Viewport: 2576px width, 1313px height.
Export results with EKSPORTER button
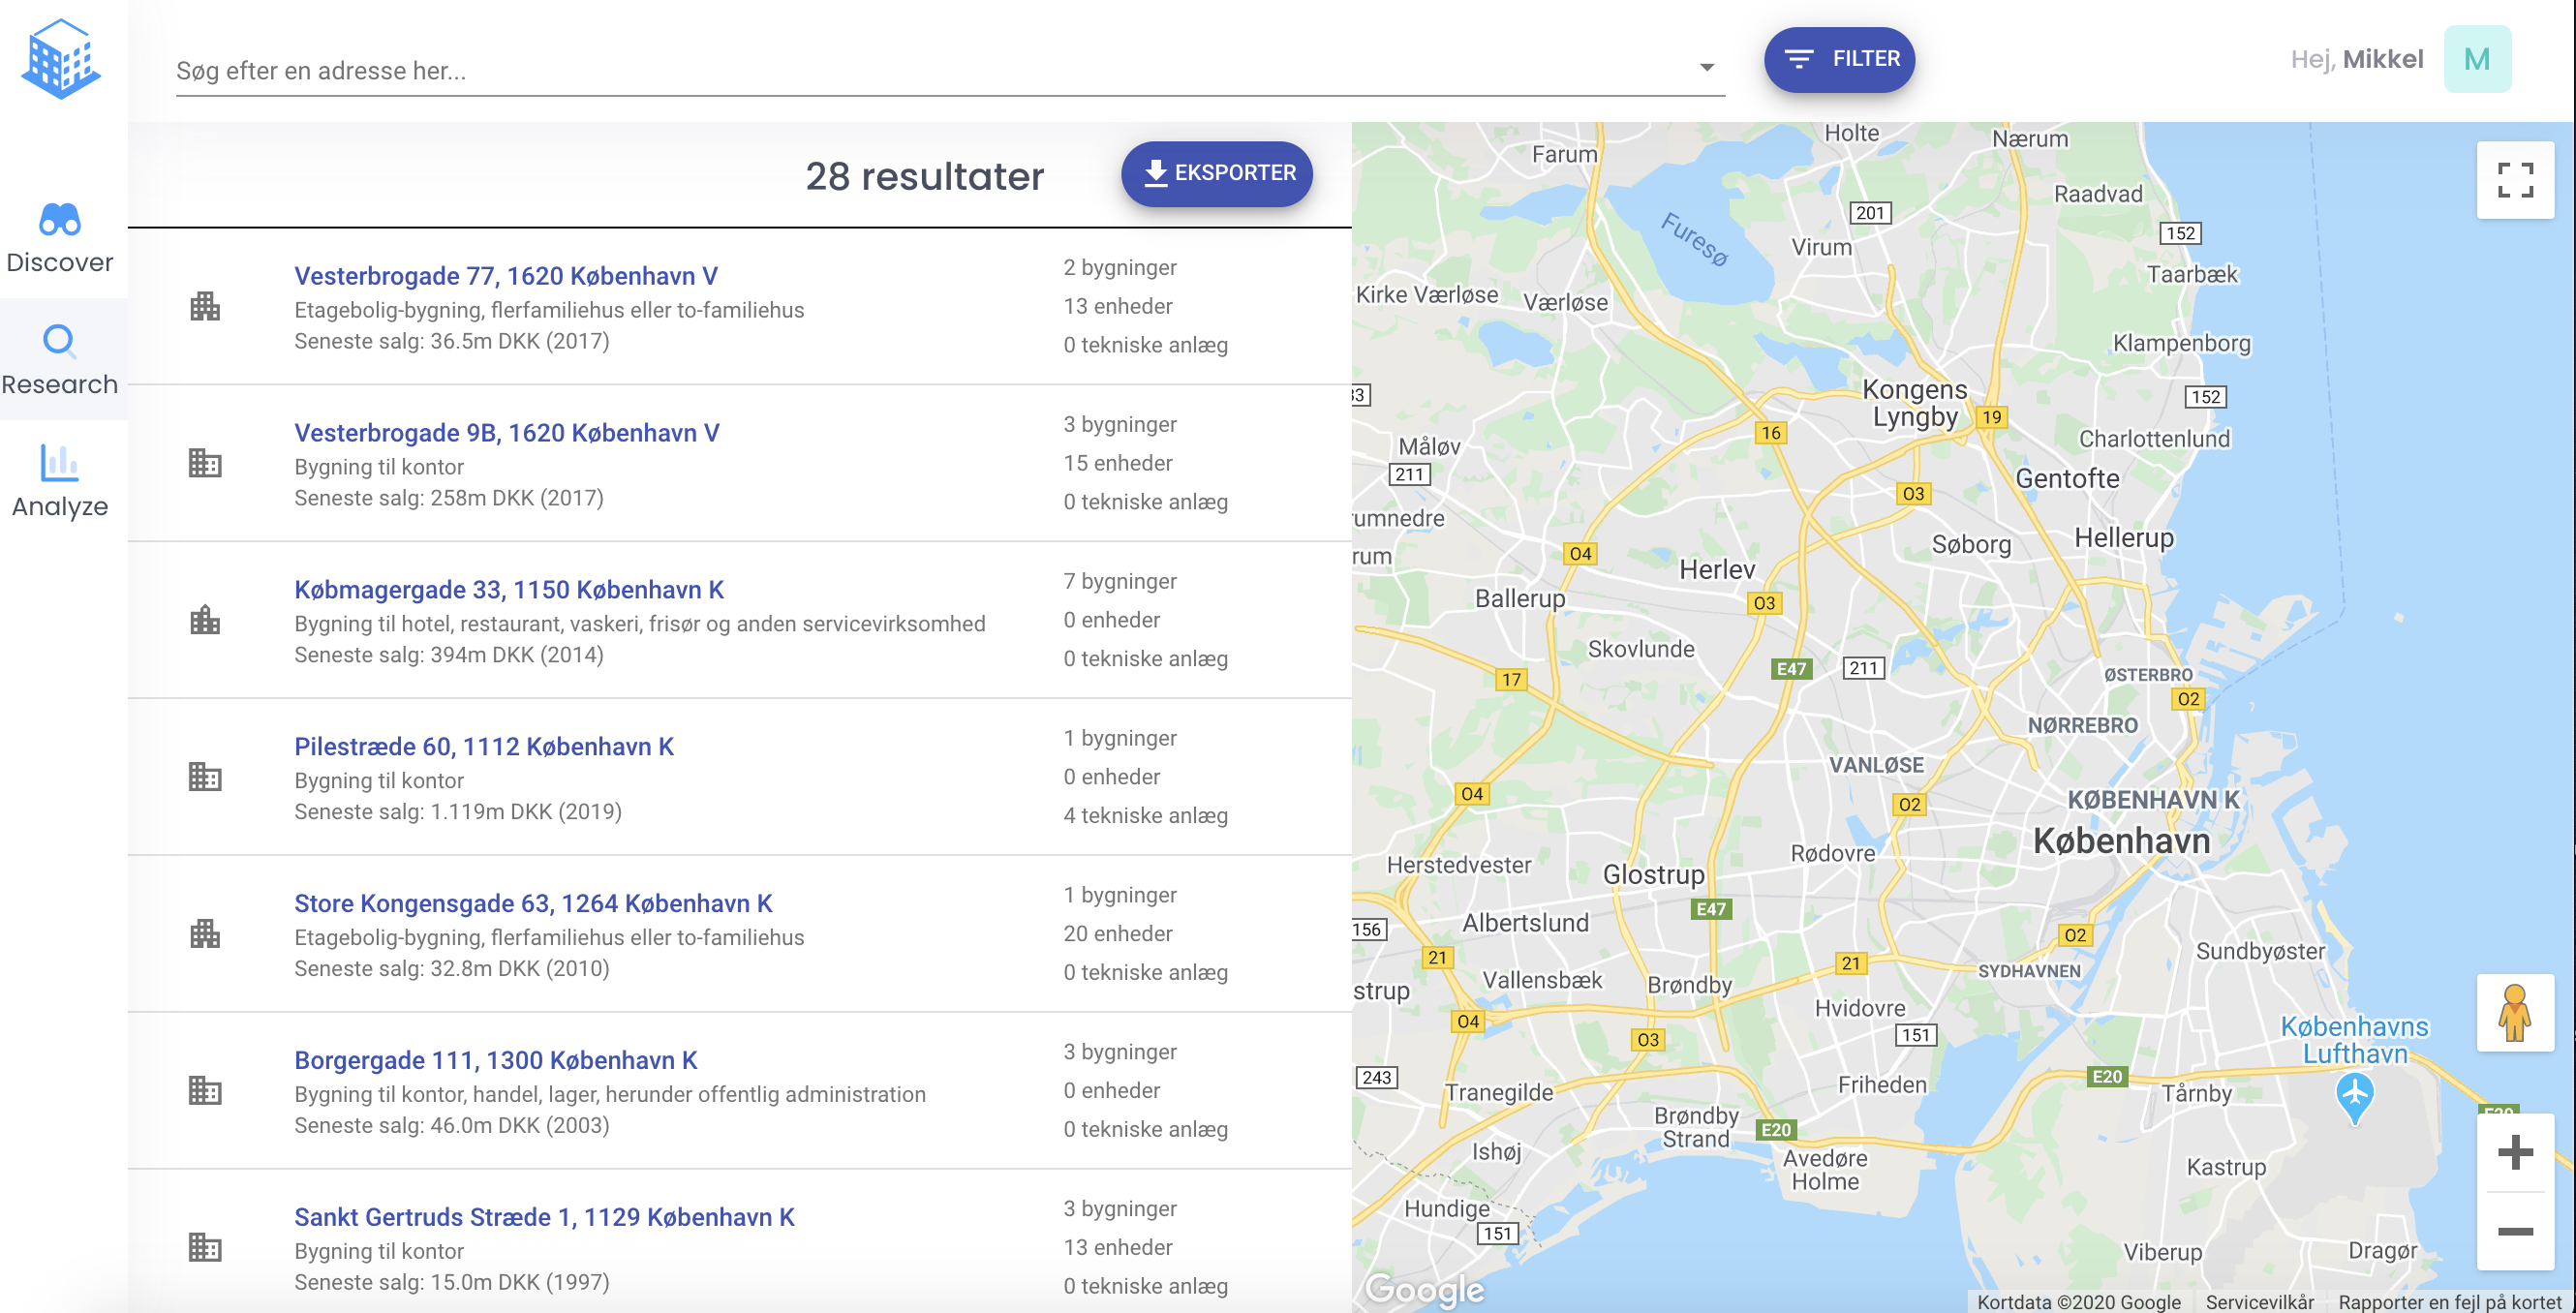tap(1216, 173)
